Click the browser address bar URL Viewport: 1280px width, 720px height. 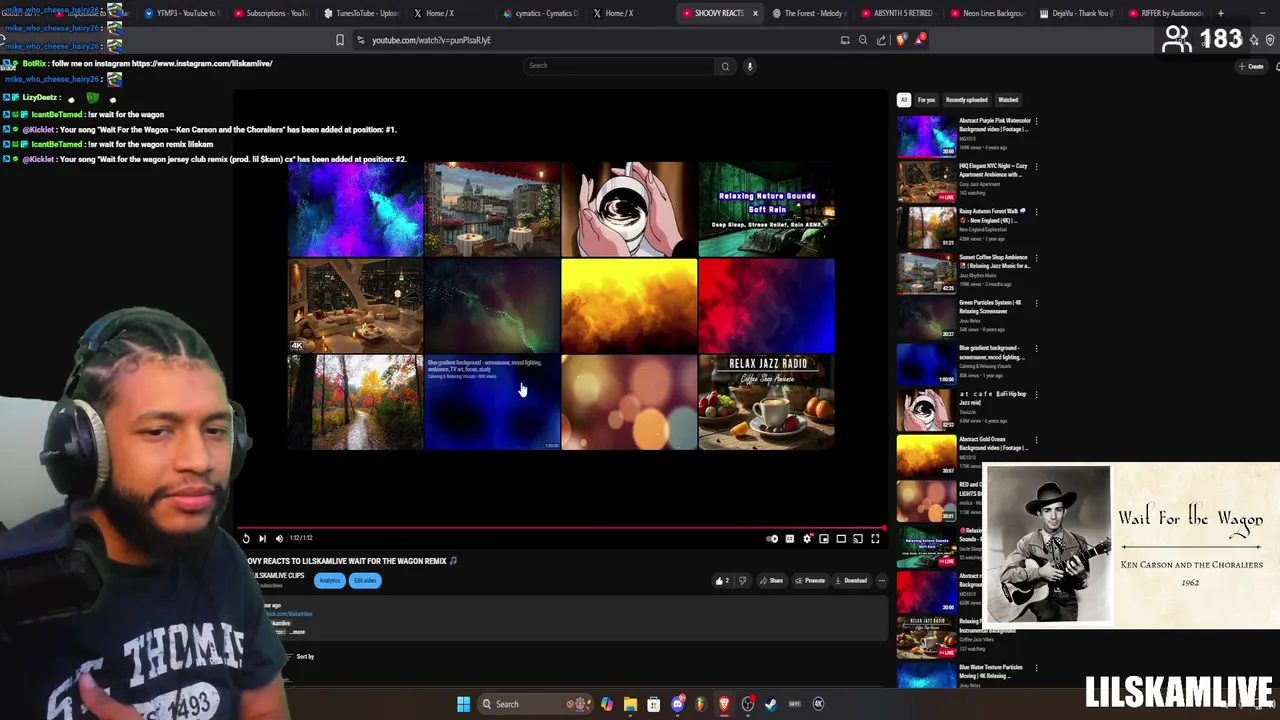click(432, 40)
